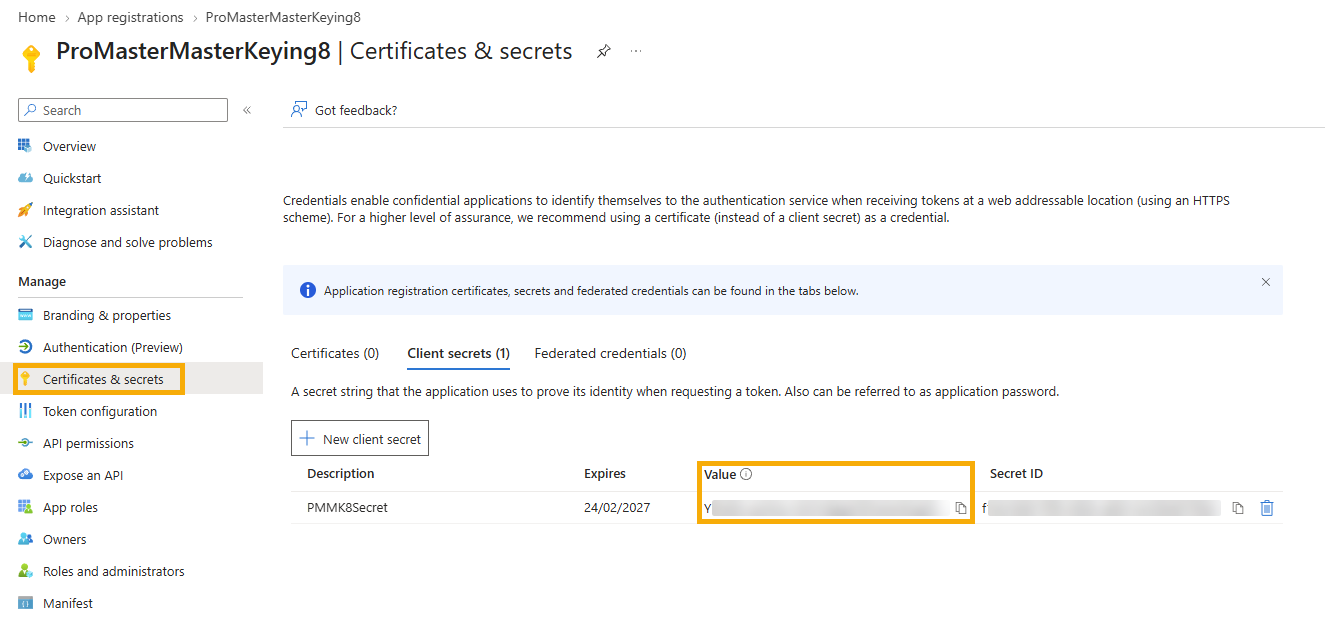Click the info icon in the banner
The height and width of the screenshot is (622, 1325).
(x=308, y=291)
